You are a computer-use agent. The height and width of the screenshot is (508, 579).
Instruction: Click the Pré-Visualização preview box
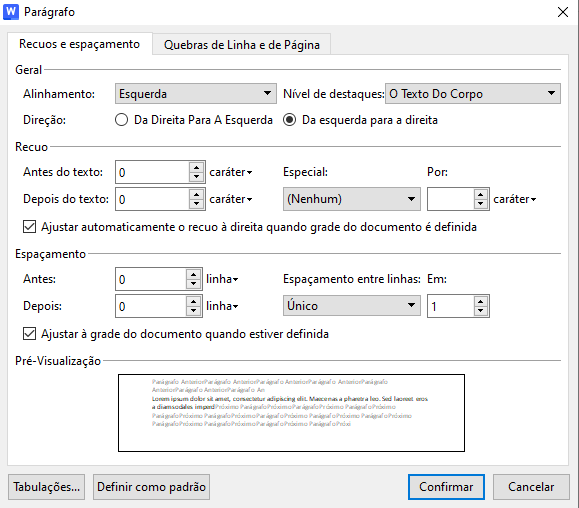(x=291, y=413)
